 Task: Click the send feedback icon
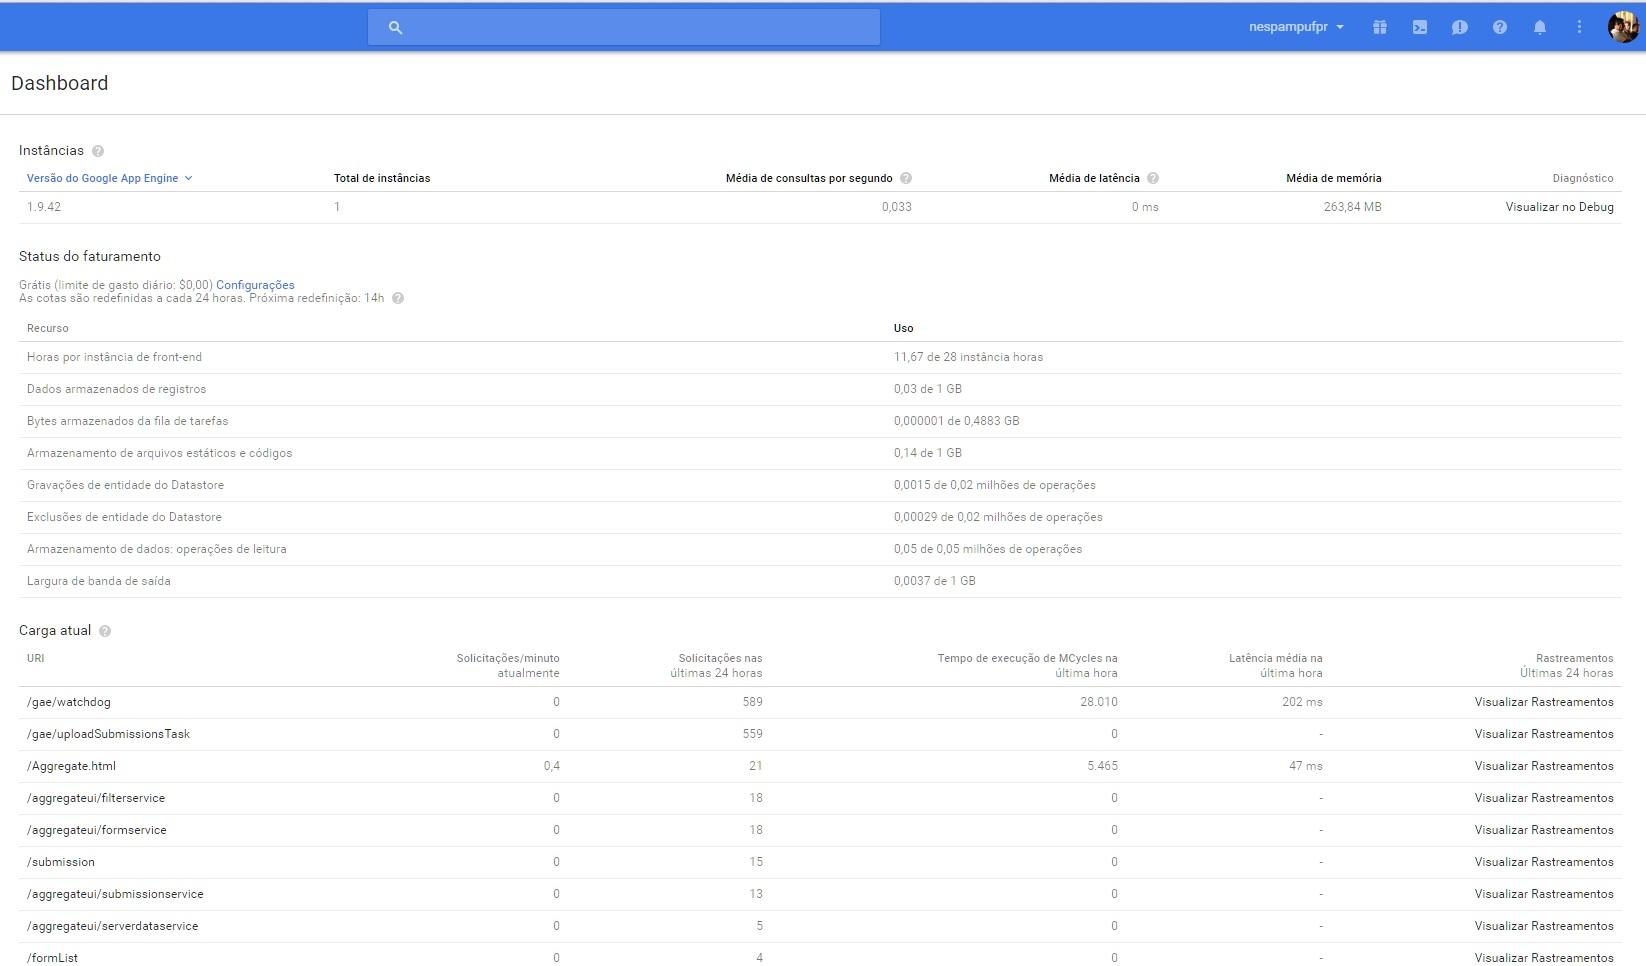(x=1459, y=27)
